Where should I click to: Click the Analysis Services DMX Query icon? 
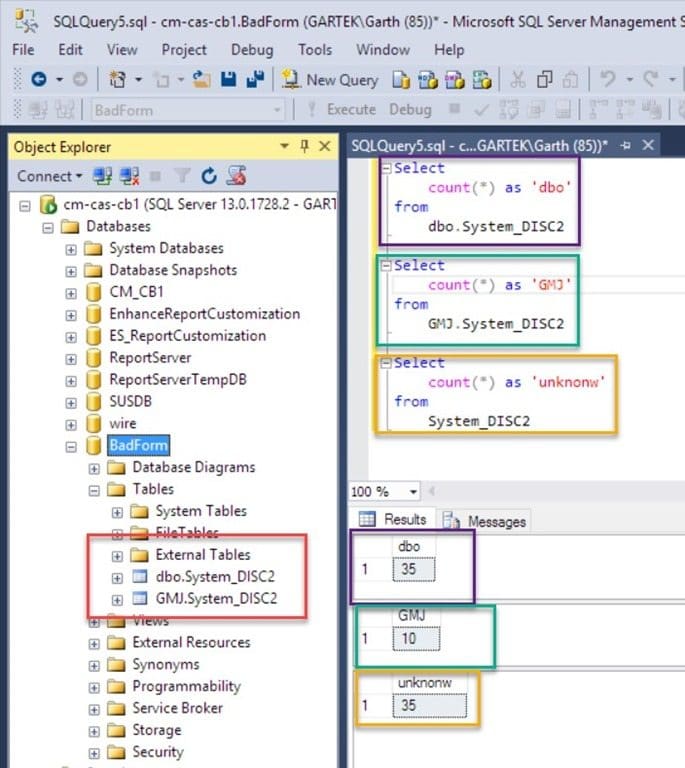454,79
